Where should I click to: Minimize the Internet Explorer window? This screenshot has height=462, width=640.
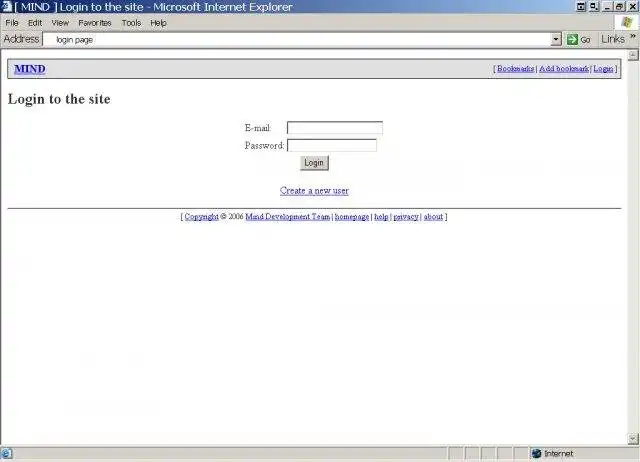pyautogui.click(x=608, y=7)
